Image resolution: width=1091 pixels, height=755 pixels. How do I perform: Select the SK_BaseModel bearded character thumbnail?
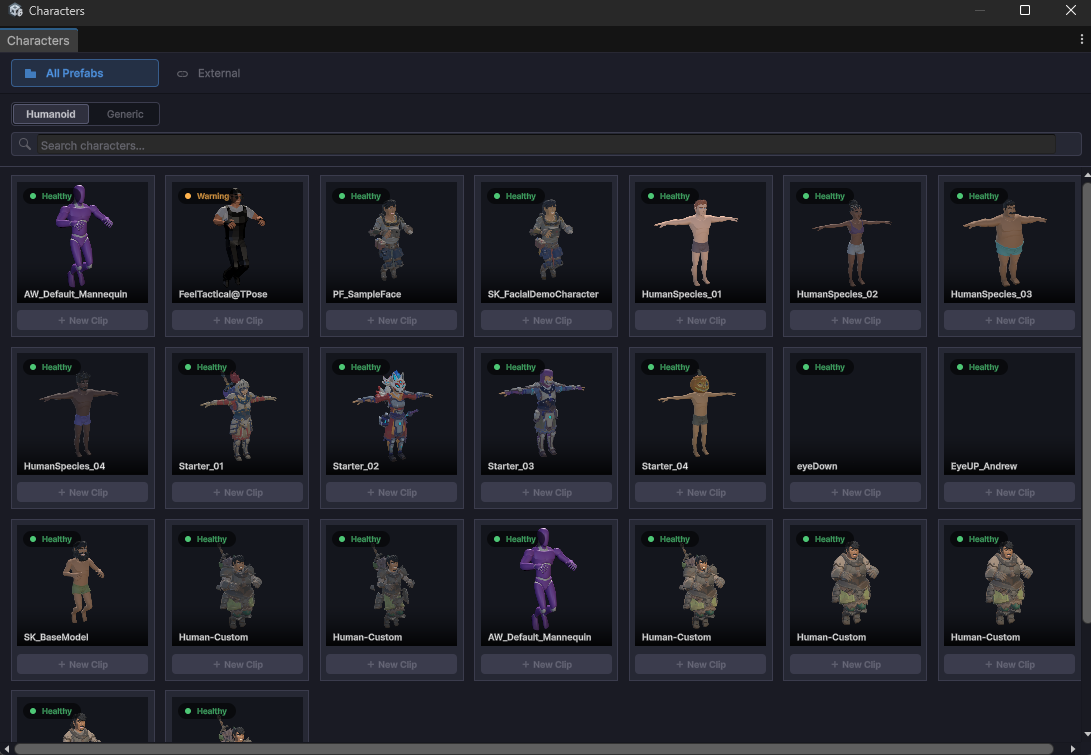click(x=83, y=585)
